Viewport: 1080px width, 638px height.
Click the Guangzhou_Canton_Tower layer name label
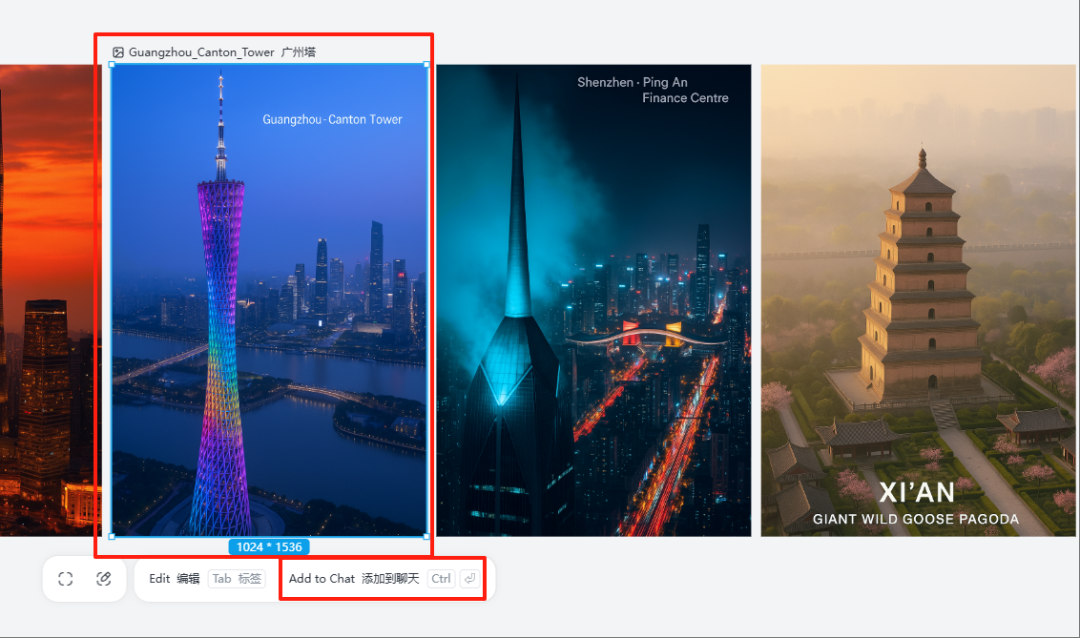(x=201, y=52)
